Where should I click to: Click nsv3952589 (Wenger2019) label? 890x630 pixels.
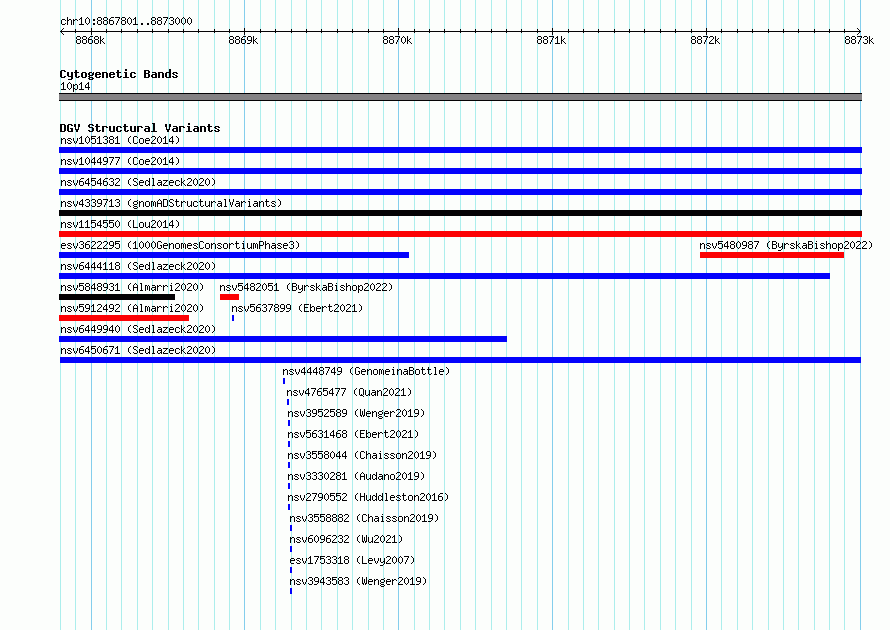pyautogui.click(x=356, y=413)
